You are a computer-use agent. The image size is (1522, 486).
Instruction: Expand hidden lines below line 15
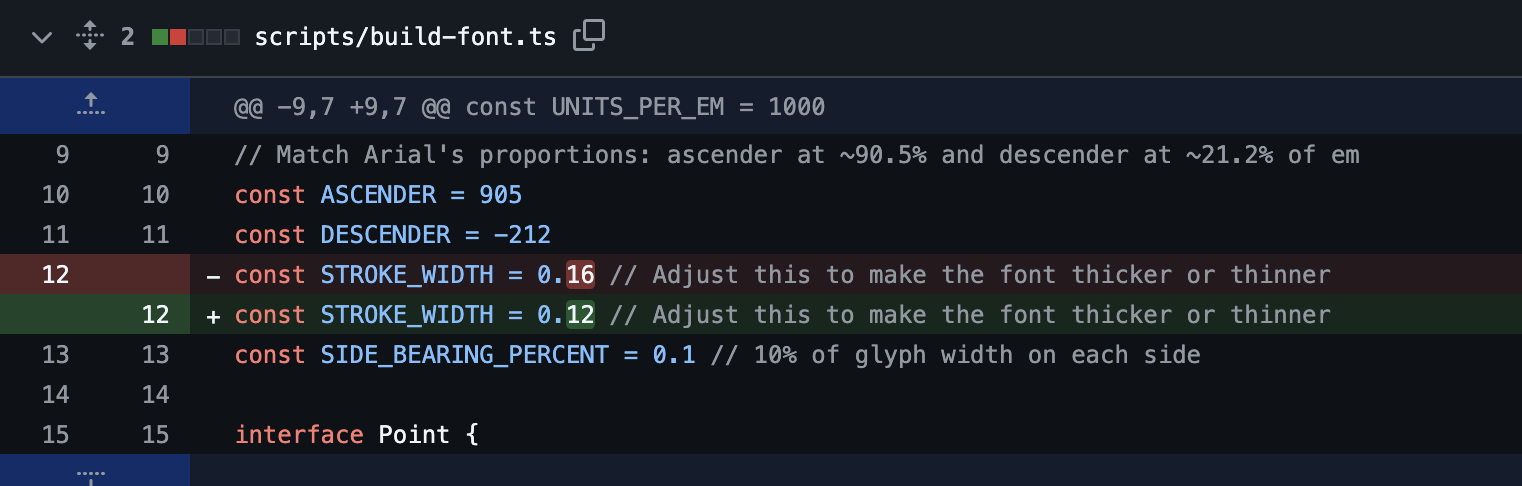[x=91, y=474]
